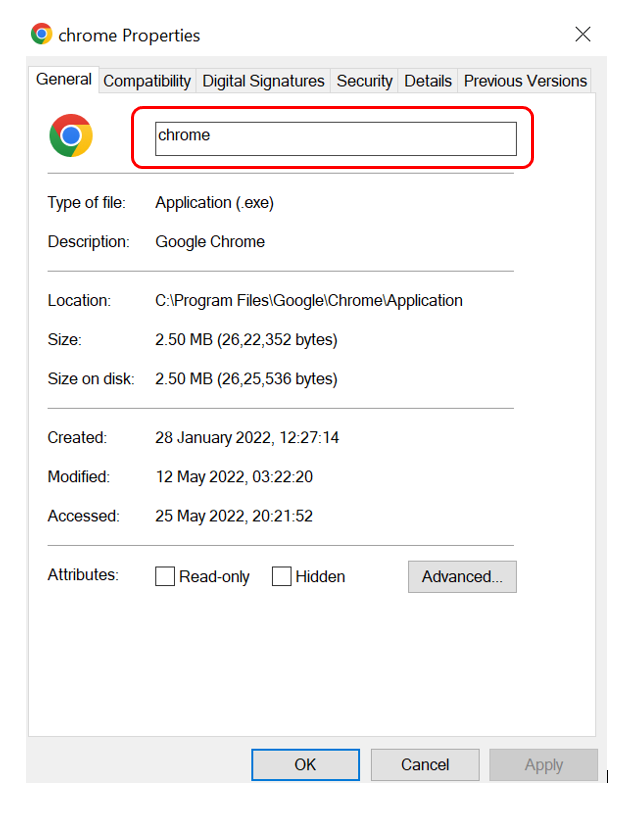Viewport: 624px width, 813px height.
Task: View the Details tab
Action: 428,81
